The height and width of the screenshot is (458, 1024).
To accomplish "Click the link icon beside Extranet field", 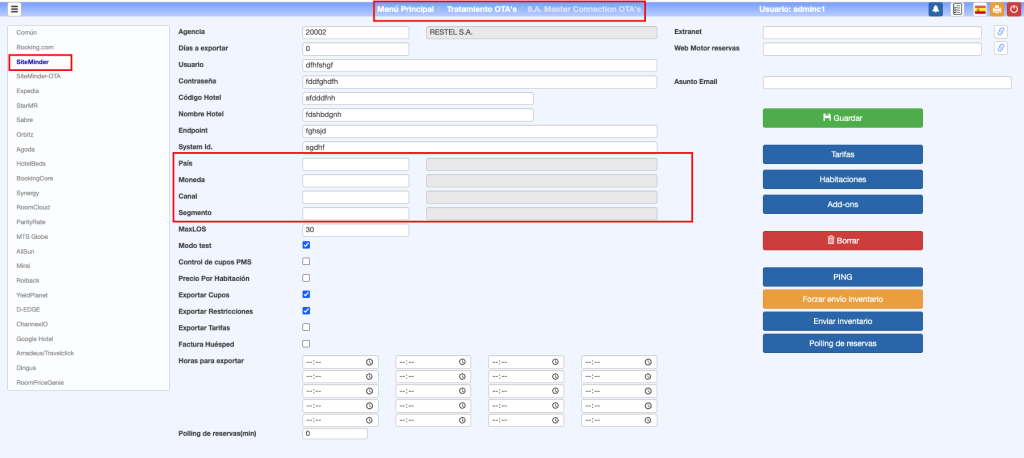I will 1000,32.
